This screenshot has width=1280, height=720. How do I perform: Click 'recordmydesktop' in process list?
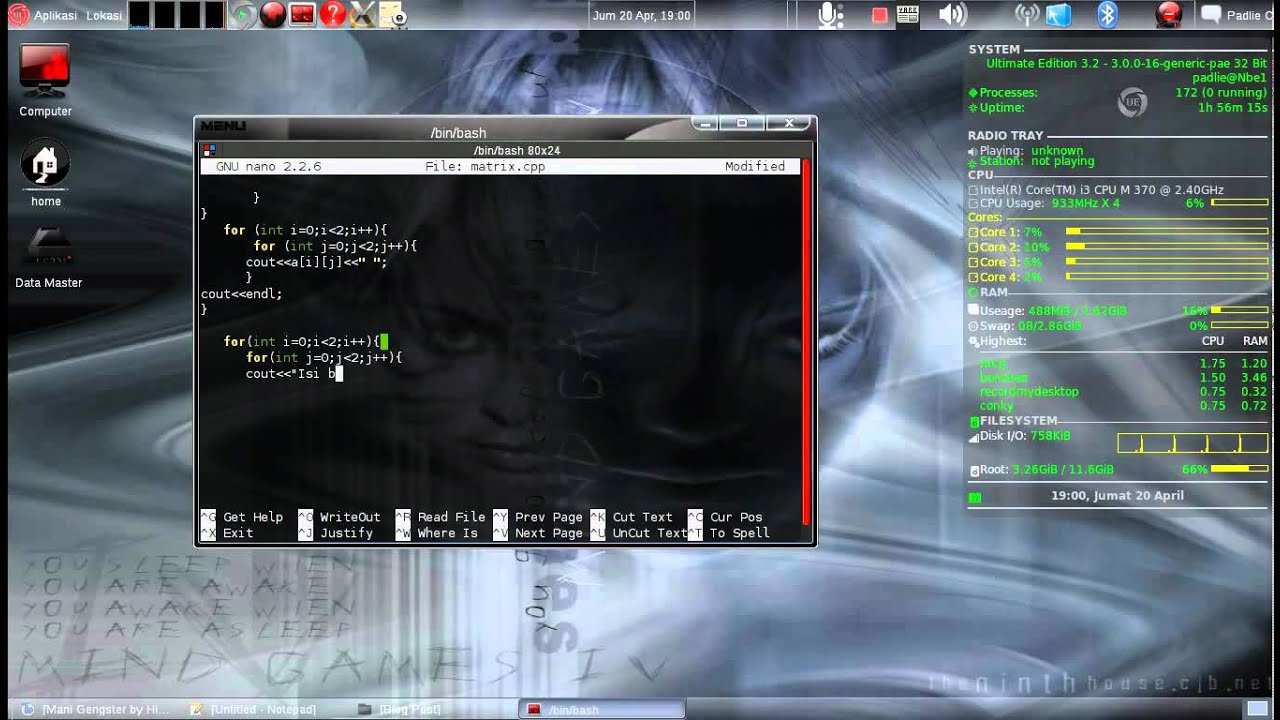coord(1029,392)
